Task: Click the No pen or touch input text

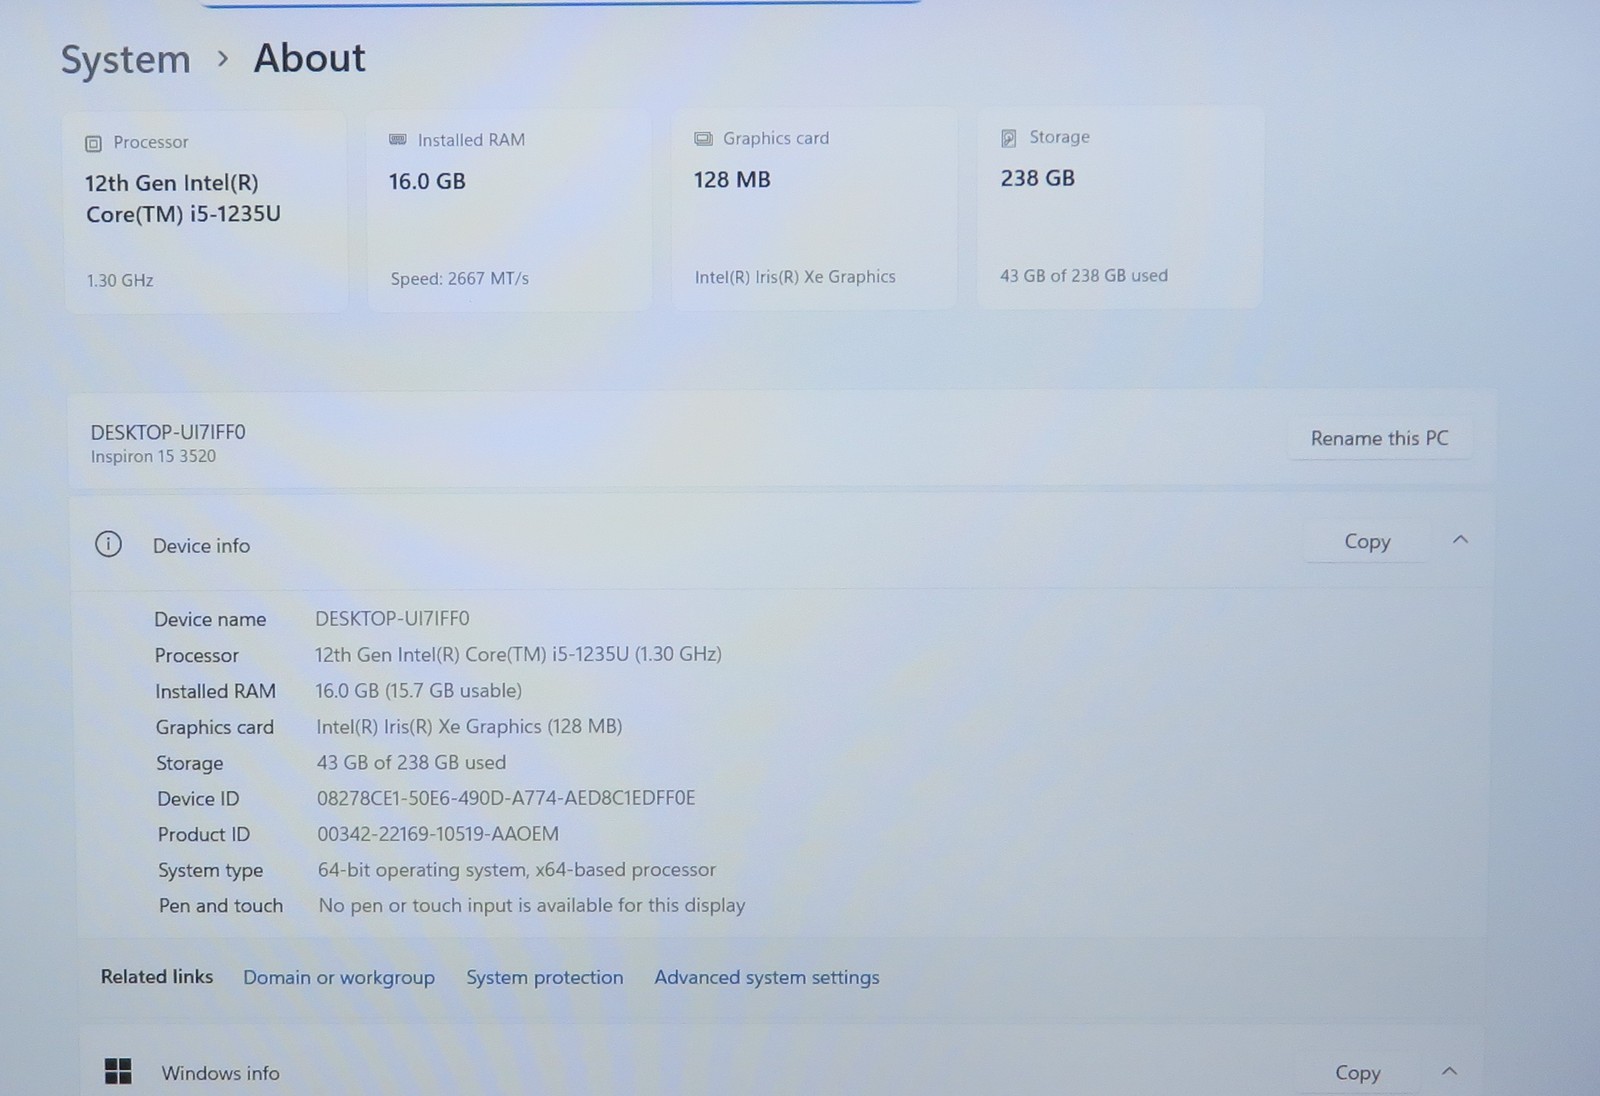Action: point(532,905)
